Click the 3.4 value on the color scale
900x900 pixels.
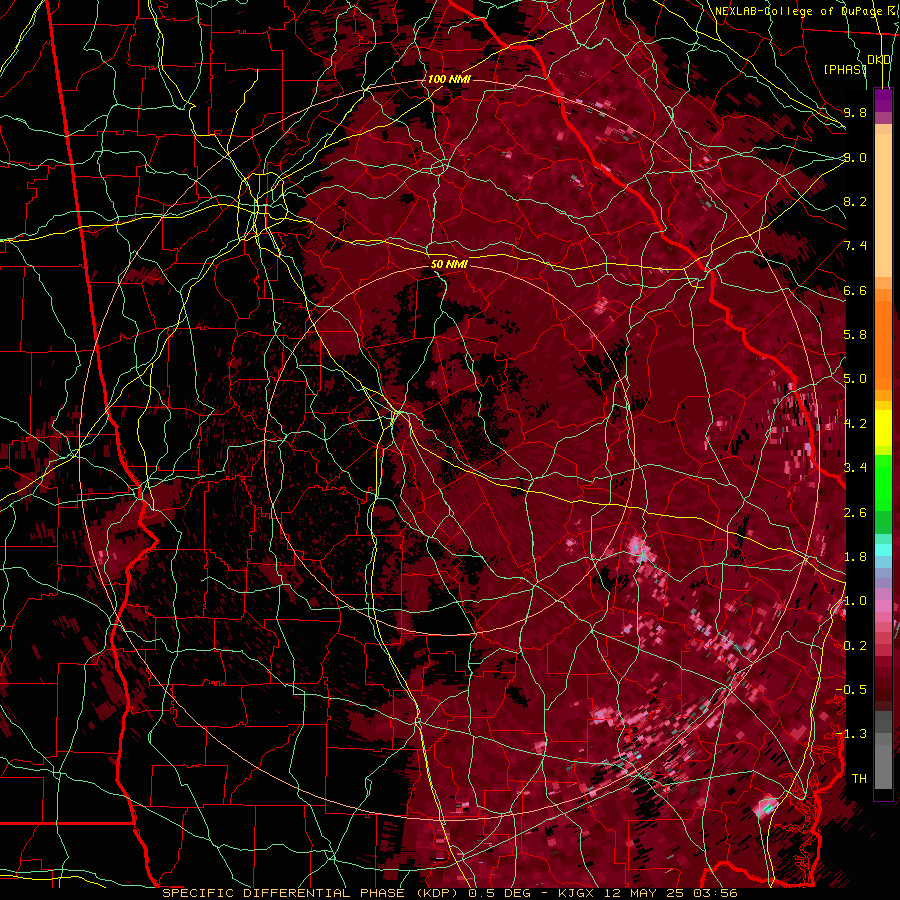855,468
